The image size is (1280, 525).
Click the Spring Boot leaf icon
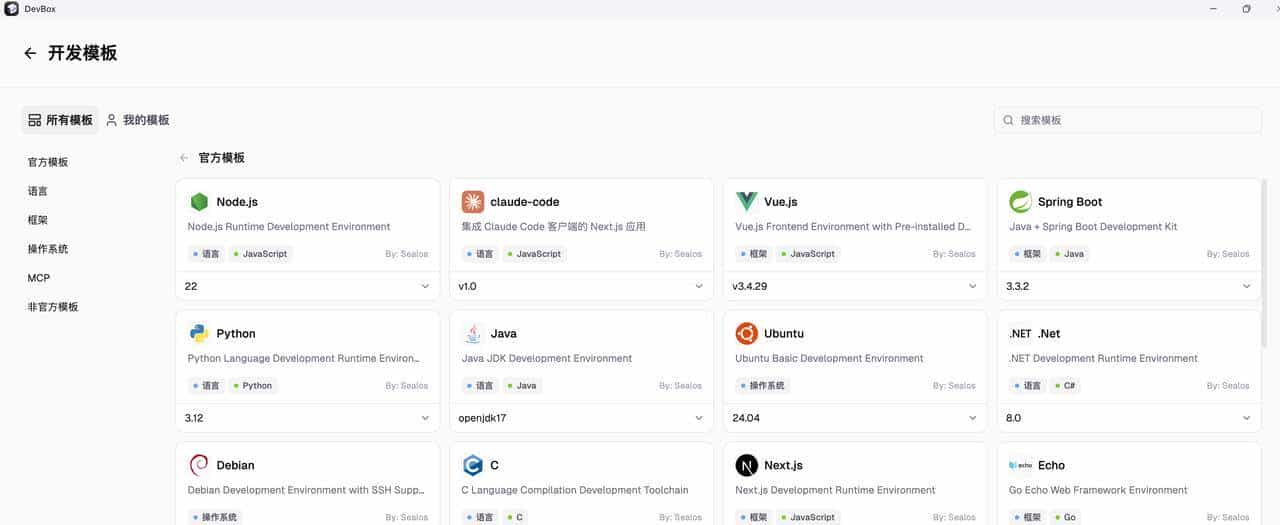click(1020, 202)
